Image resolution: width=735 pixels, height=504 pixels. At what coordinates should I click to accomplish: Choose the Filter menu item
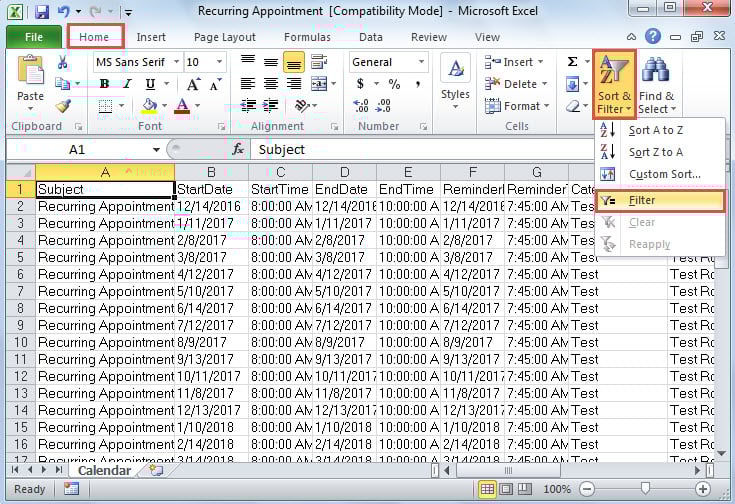[x=660, y=200]
